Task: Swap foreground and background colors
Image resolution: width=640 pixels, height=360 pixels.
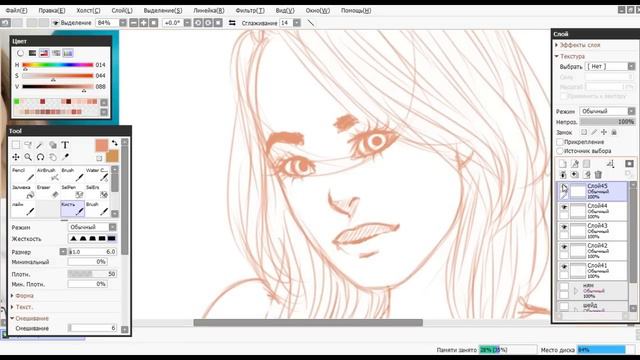Action: (x=115, y=143)
